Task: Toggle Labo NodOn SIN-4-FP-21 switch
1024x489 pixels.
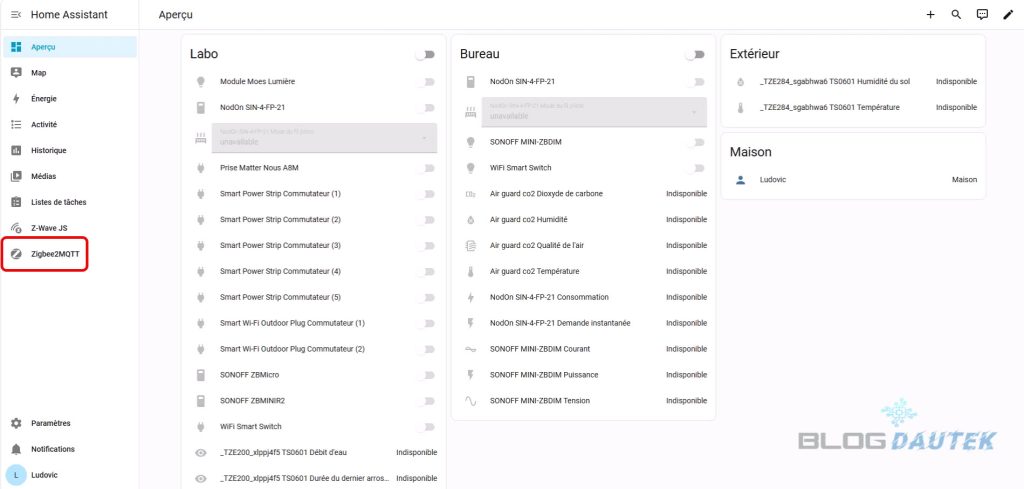Action: (427, 108)
